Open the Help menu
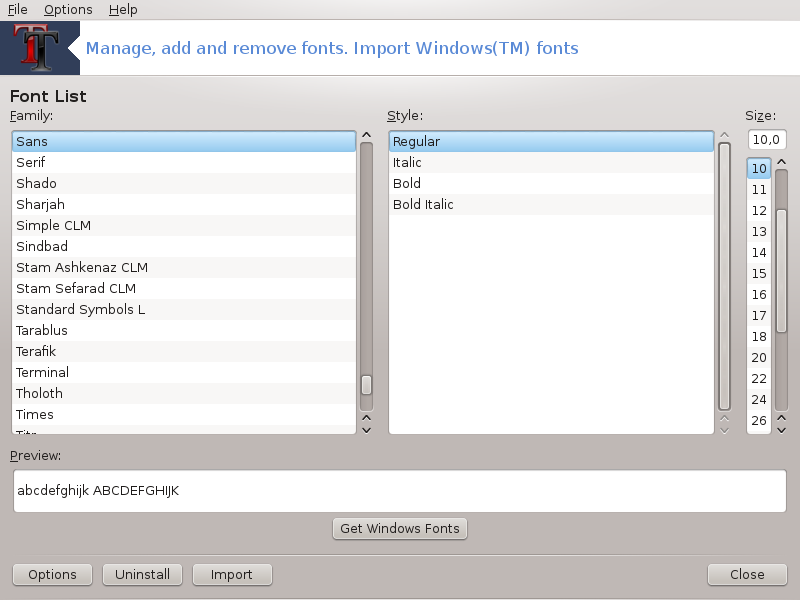 (x=123, y=10)
